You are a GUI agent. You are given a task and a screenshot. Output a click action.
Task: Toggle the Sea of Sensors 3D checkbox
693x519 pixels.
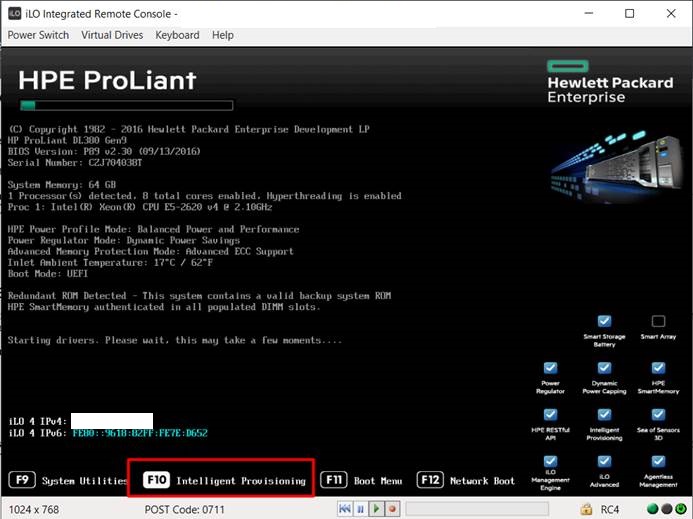tap(658, 414)
